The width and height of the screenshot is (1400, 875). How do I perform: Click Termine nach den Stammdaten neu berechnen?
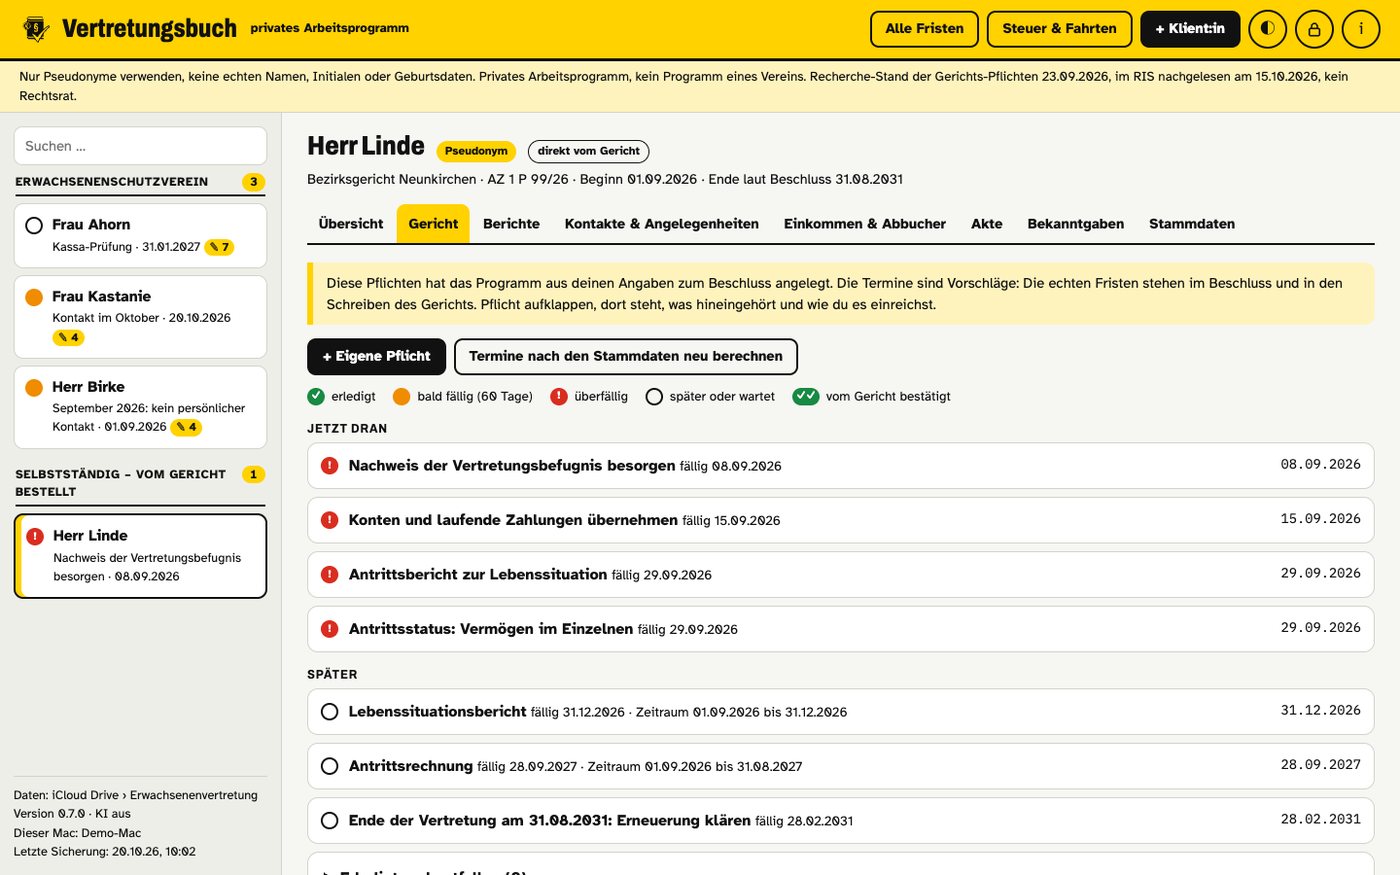click(x=626, y=357)
